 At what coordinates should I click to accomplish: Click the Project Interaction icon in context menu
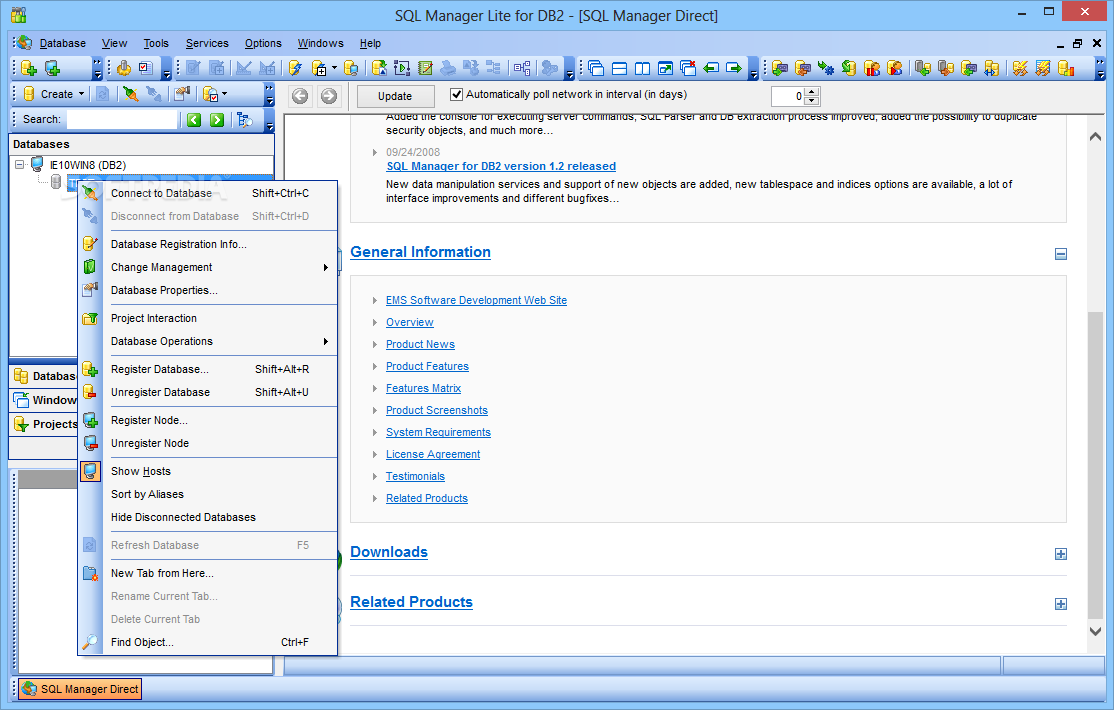tap(90, 318)
